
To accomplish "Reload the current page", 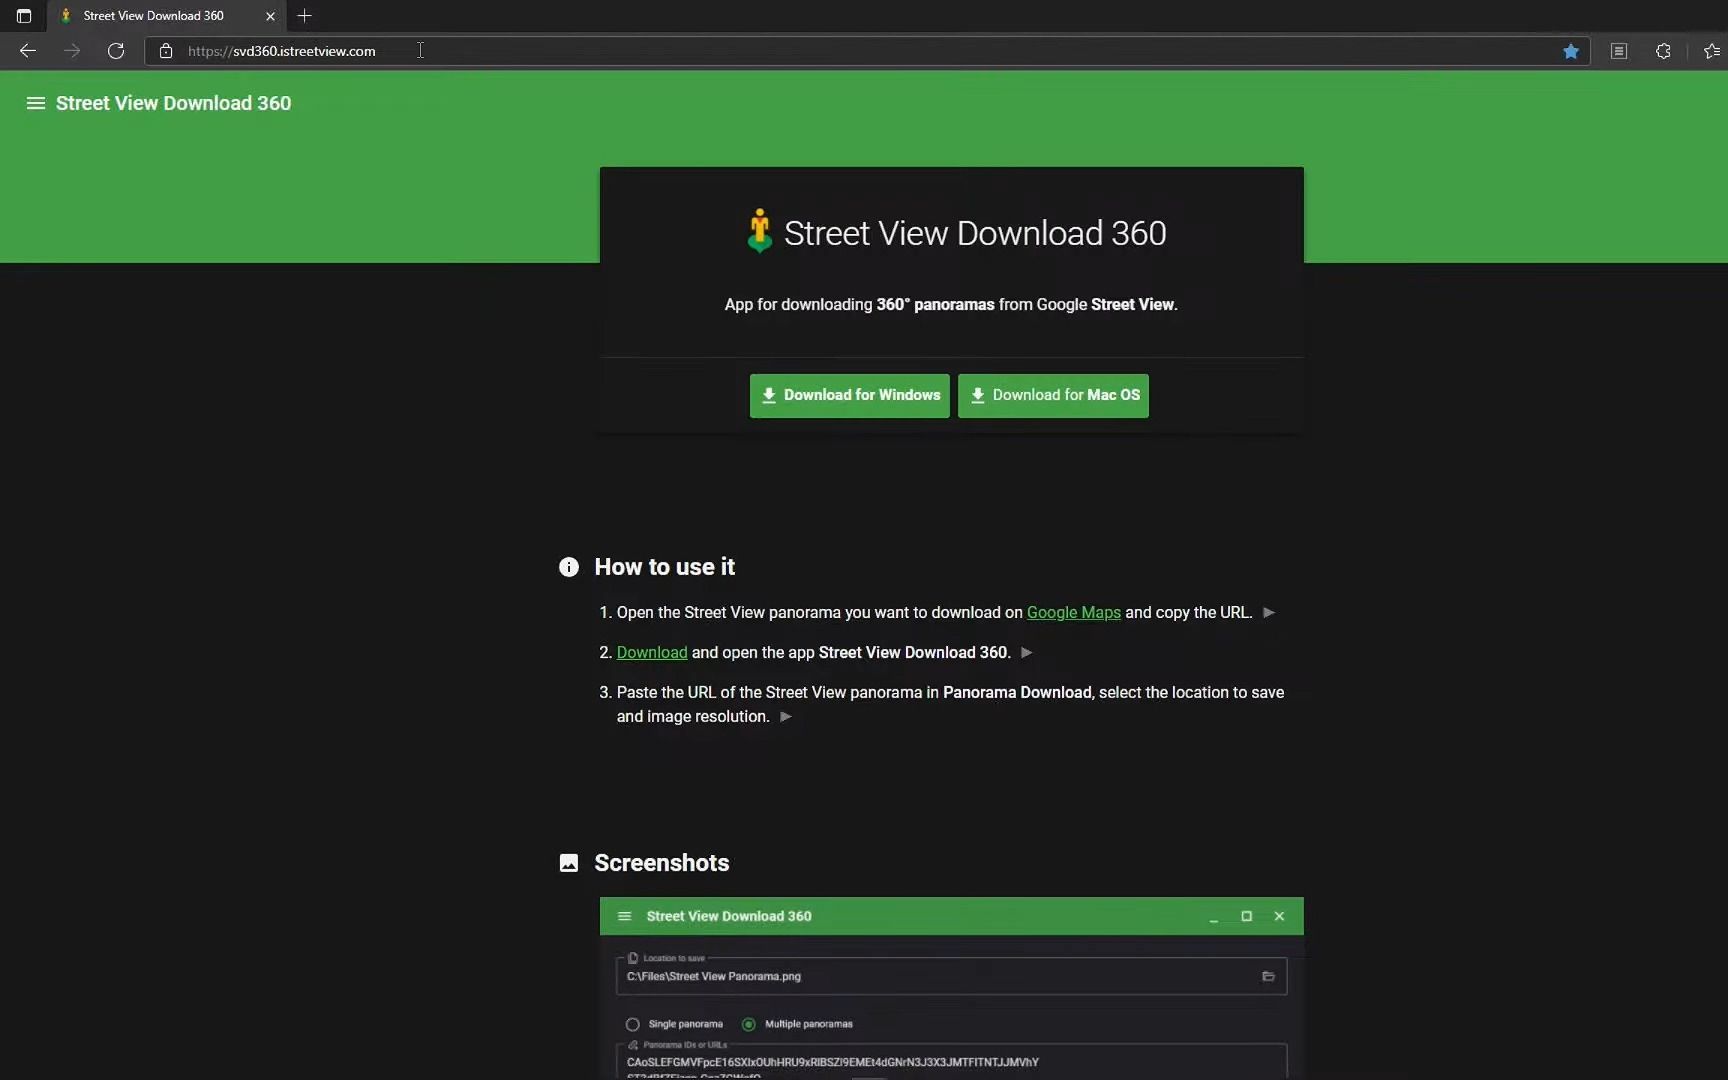I will [x=116, y=51].
